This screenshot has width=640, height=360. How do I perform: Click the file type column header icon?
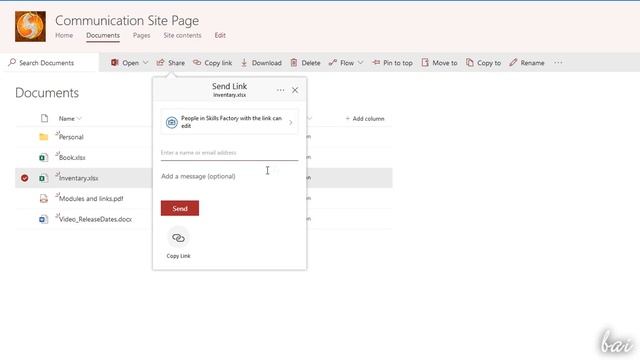[x=44, y=118]
